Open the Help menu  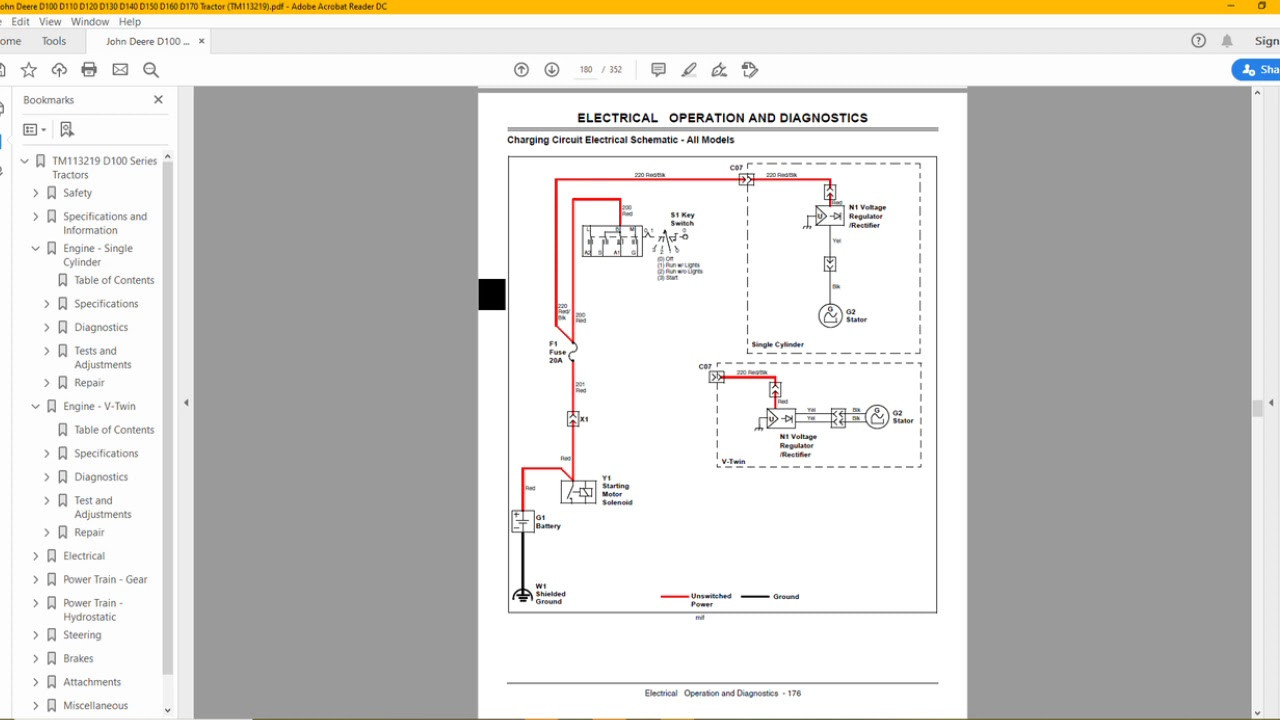(x=130, y=22)
